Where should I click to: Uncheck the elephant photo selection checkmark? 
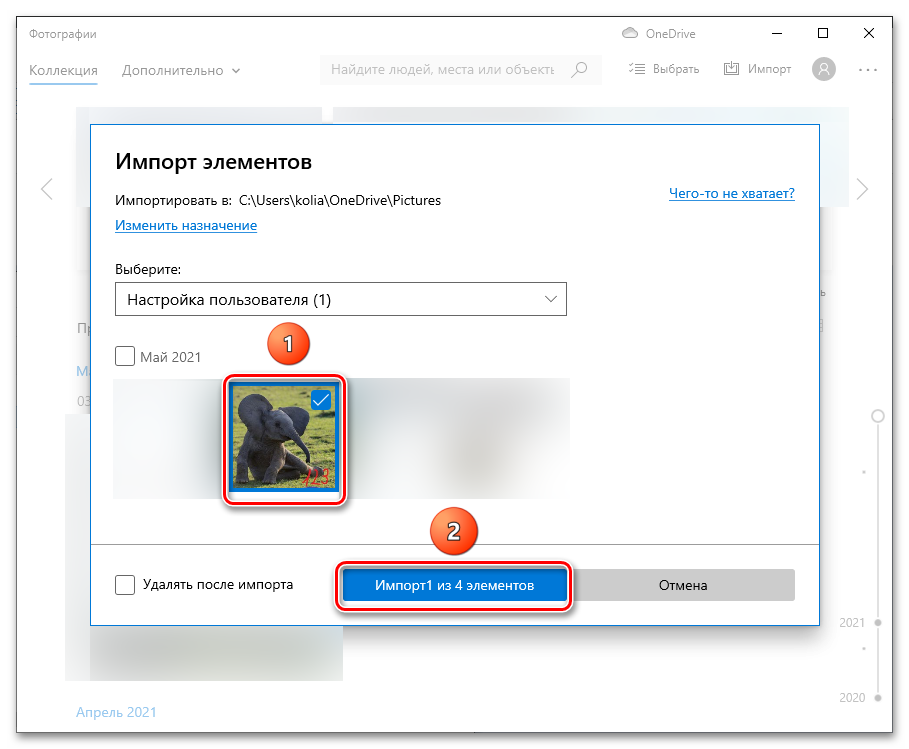tap(321, 400)
